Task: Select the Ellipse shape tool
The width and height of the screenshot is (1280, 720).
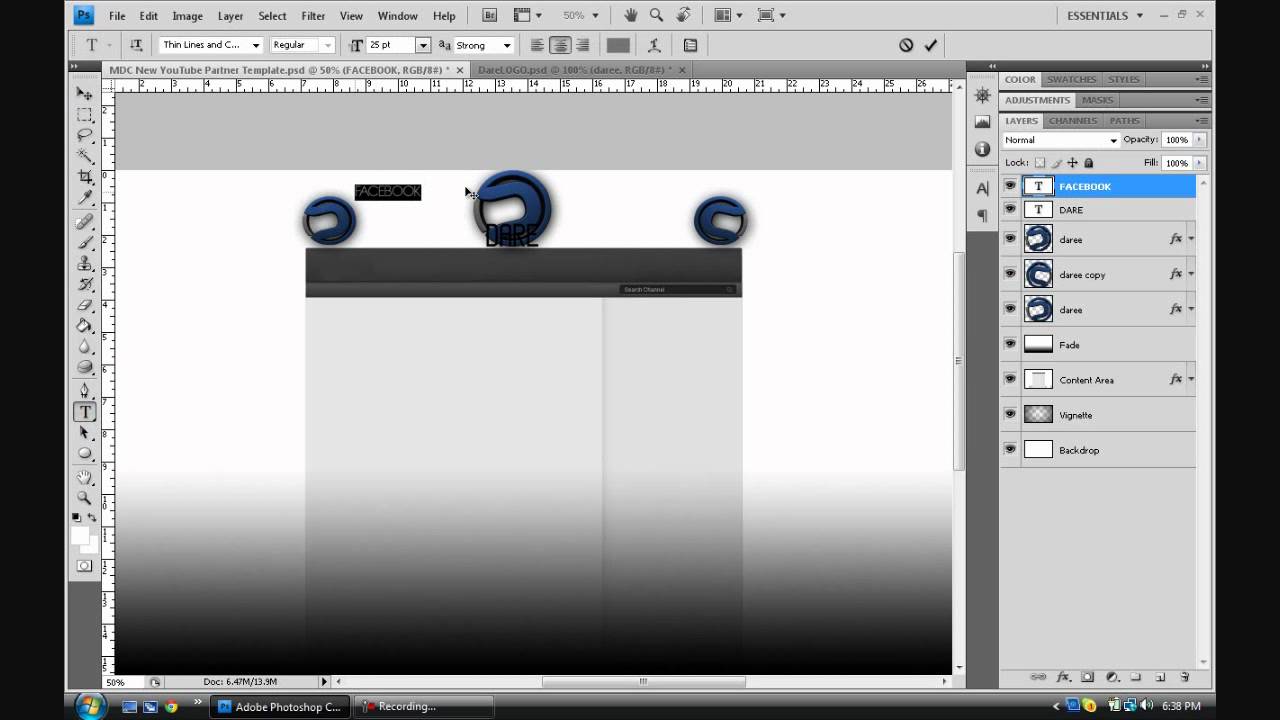Action: [x=85, y=454]
